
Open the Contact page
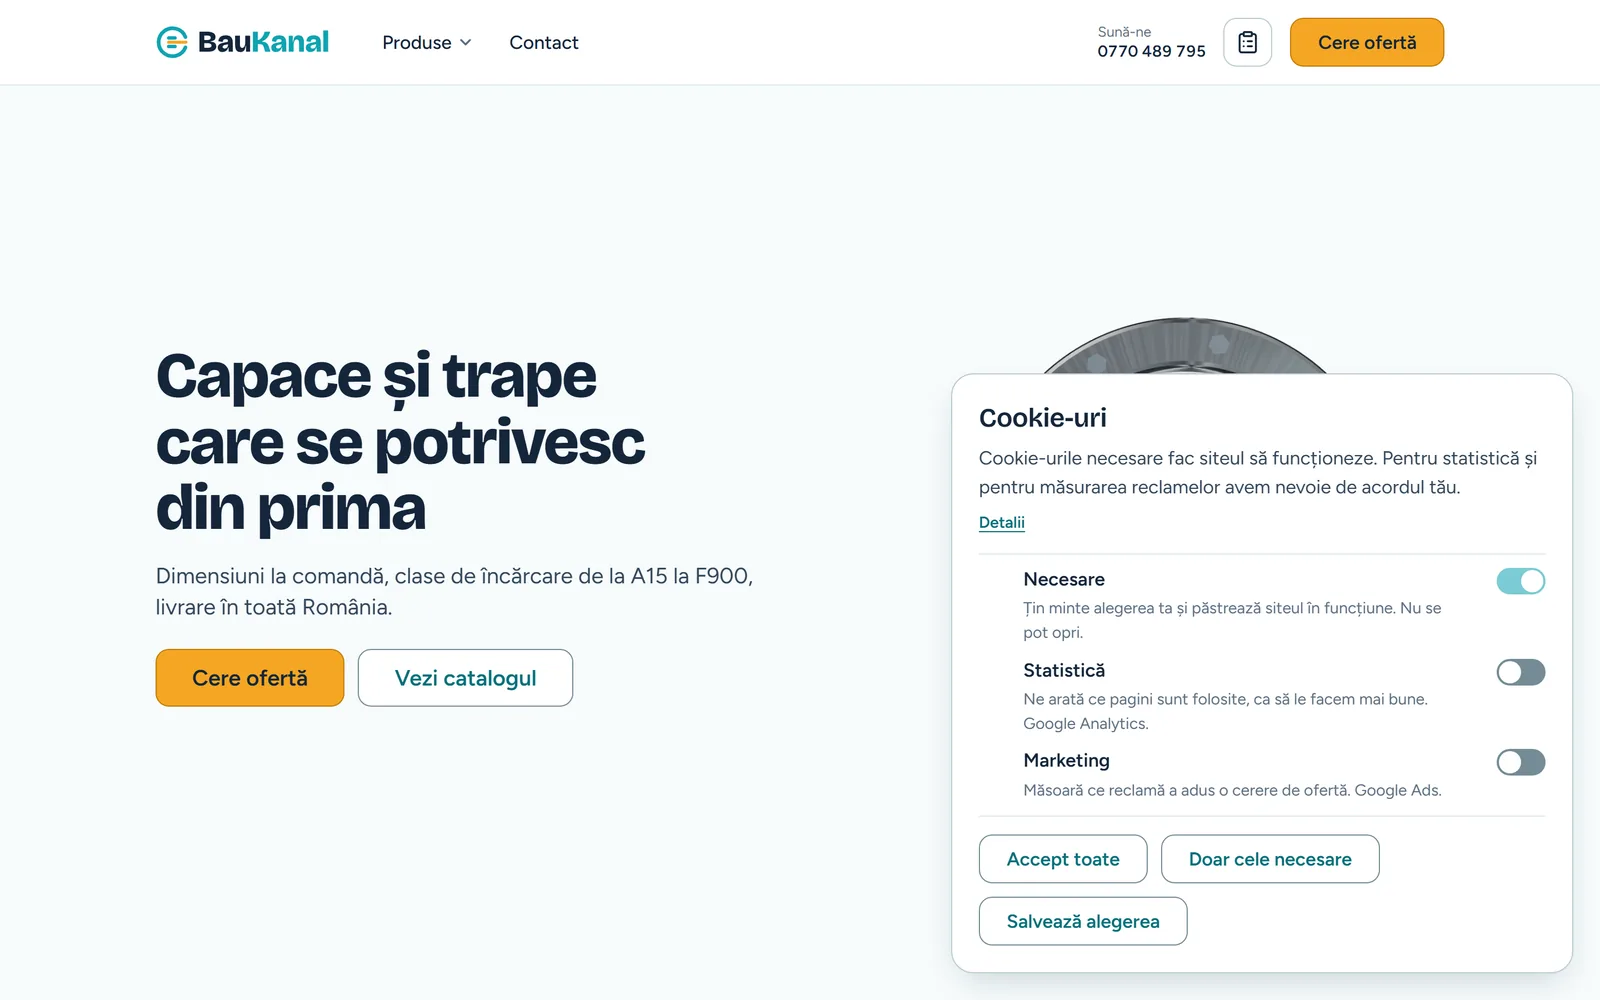(543, 42)
